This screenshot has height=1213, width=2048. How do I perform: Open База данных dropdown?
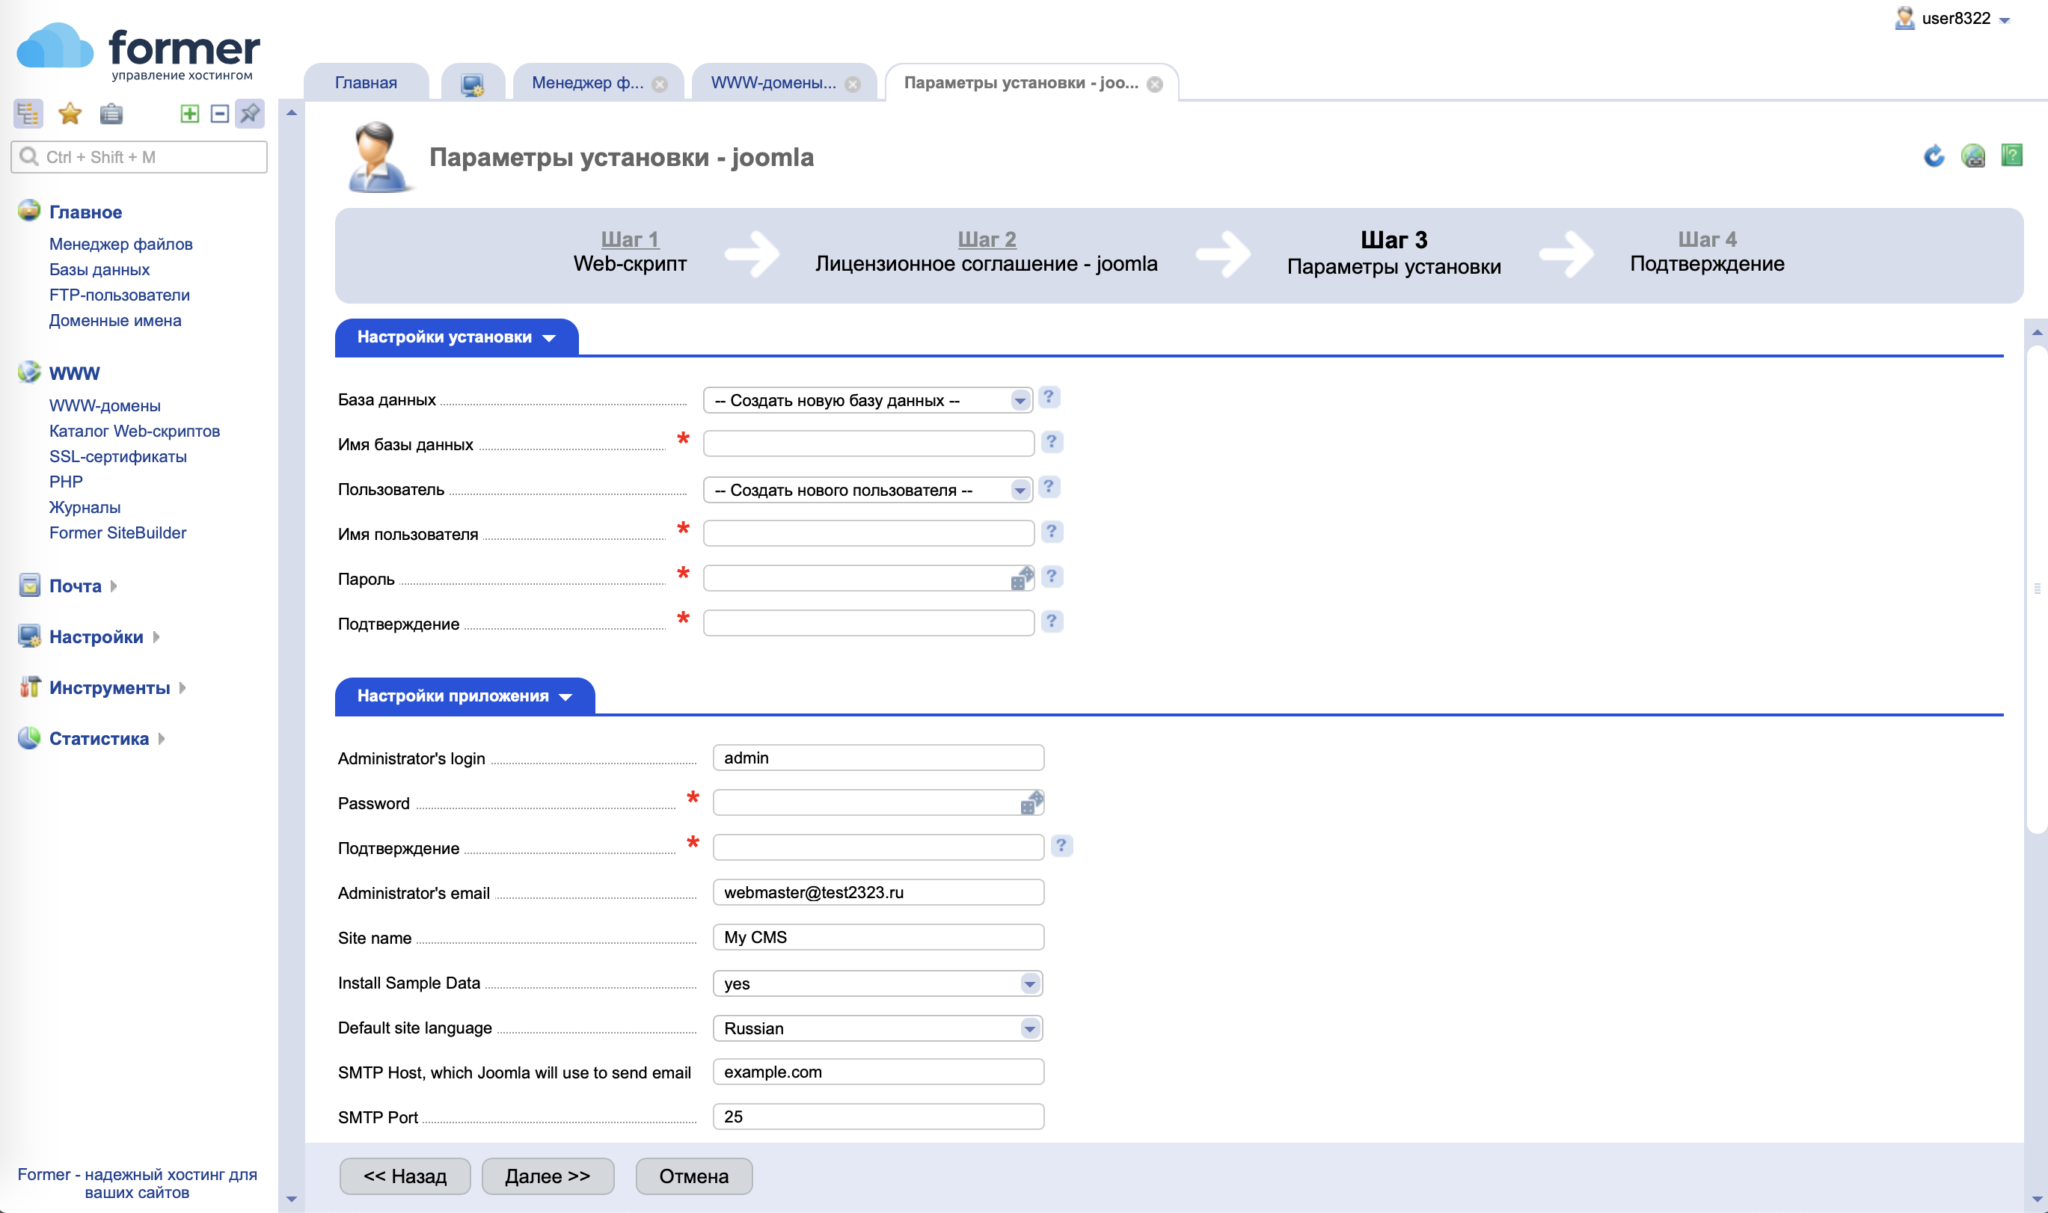[867, 400]
